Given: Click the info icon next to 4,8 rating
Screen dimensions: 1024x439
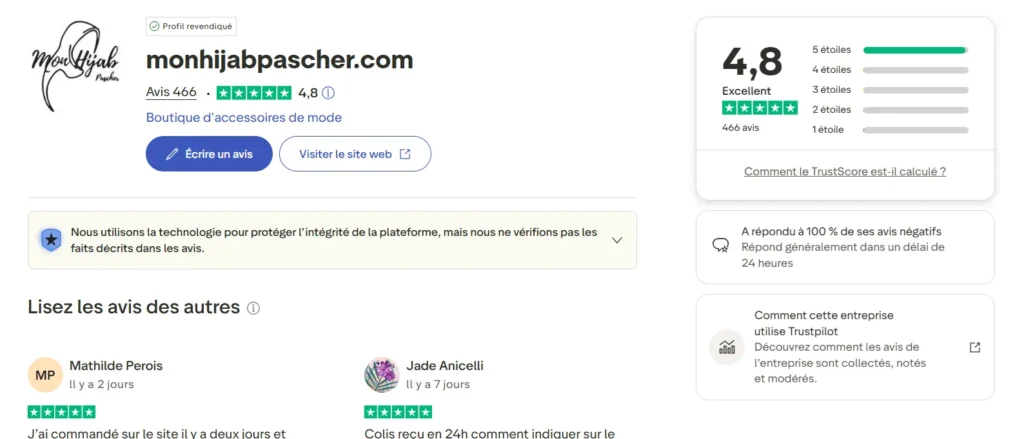Looking at the screenshot, I should [x=328, y=93].
